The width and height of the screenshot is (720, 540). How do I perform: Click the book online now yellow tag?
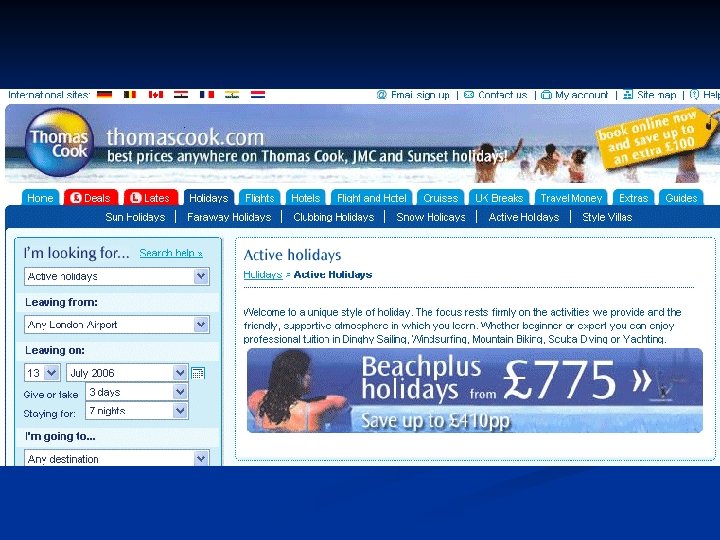pos(654,138)
